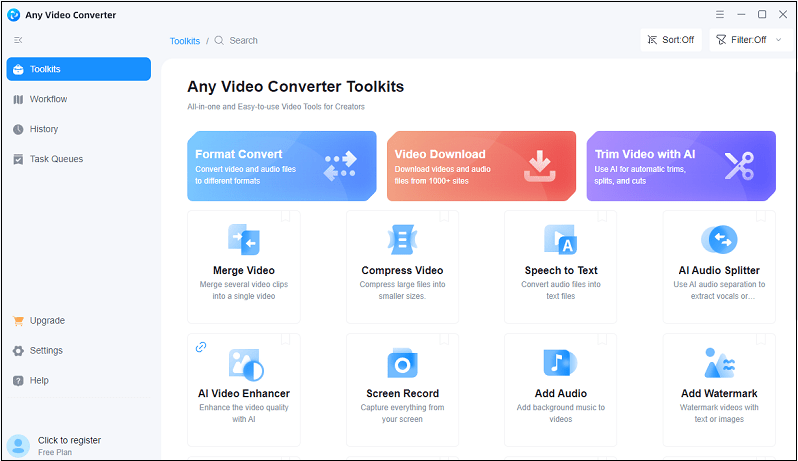The height and width of the screenshot is (461, 798).
Task: Click the Toolkits breadcrumb link
Action: point(185,41)
